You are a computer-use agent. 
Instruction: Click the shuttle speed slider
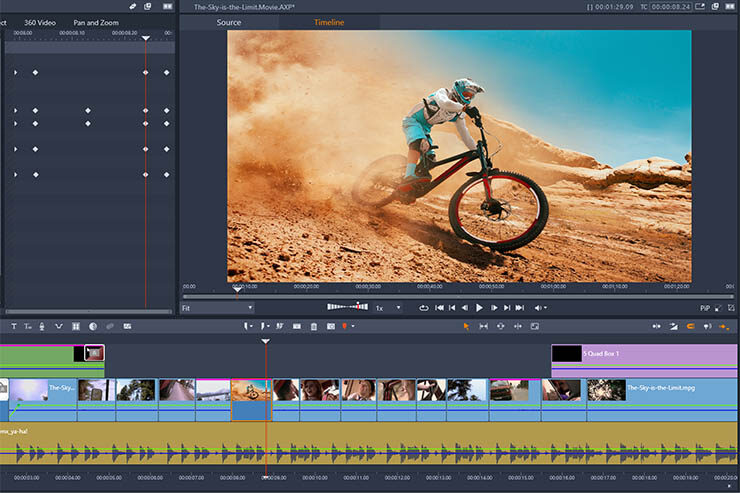pyautogui.click(x=348, y=307)
